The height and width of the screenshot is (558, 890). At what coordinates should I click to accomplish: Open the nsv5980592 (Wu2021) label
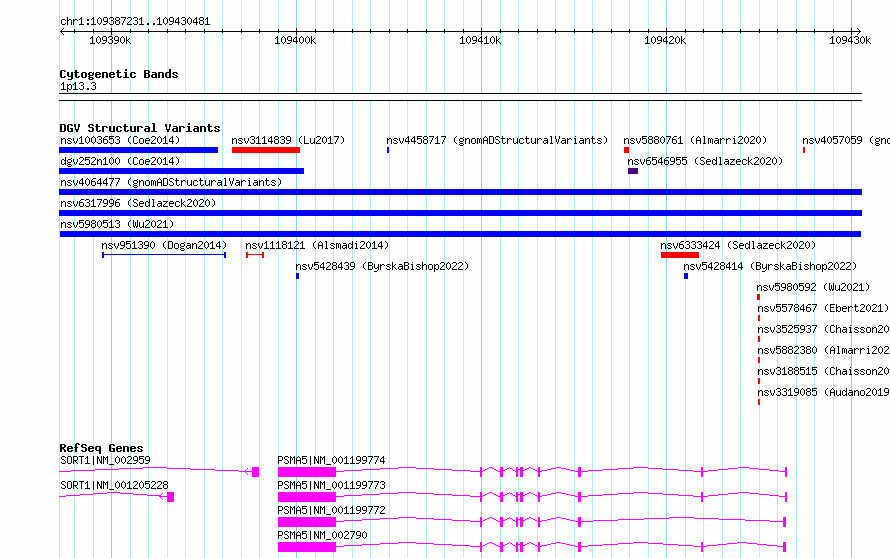point(813,287)
